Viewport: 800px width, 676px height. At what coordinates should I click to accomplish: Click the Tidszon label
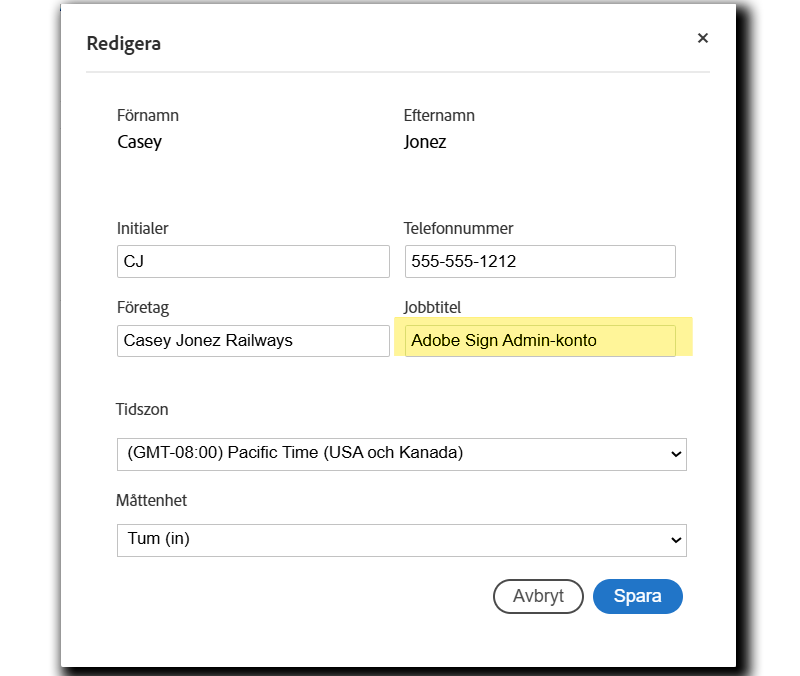pos(142,410)
